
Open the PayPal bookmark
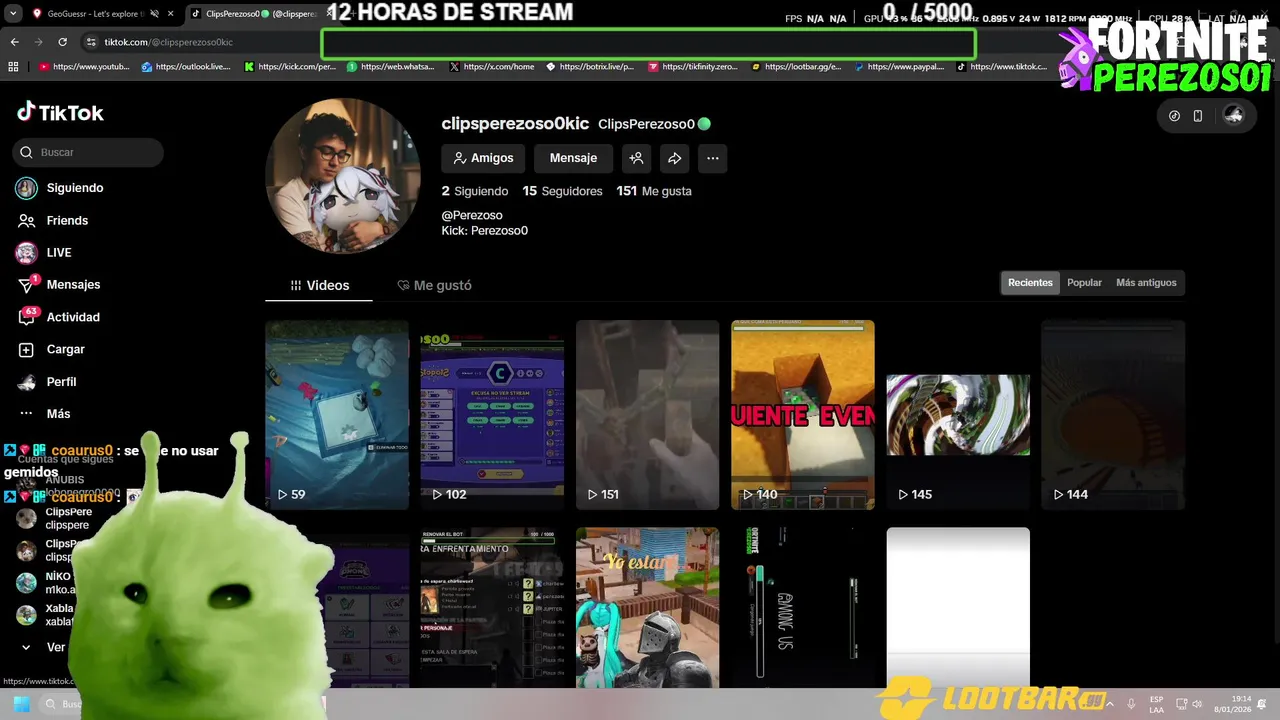coord(899,67)
